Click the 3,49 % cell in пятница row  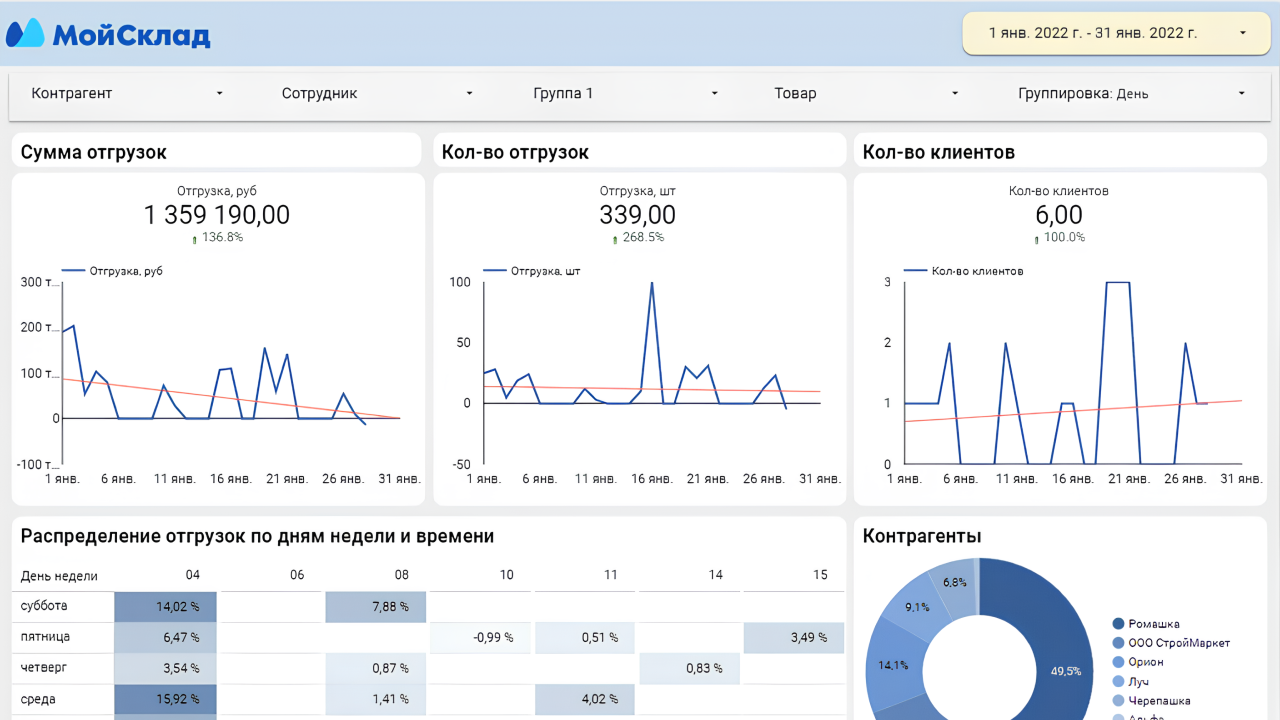tap(794, 638)
